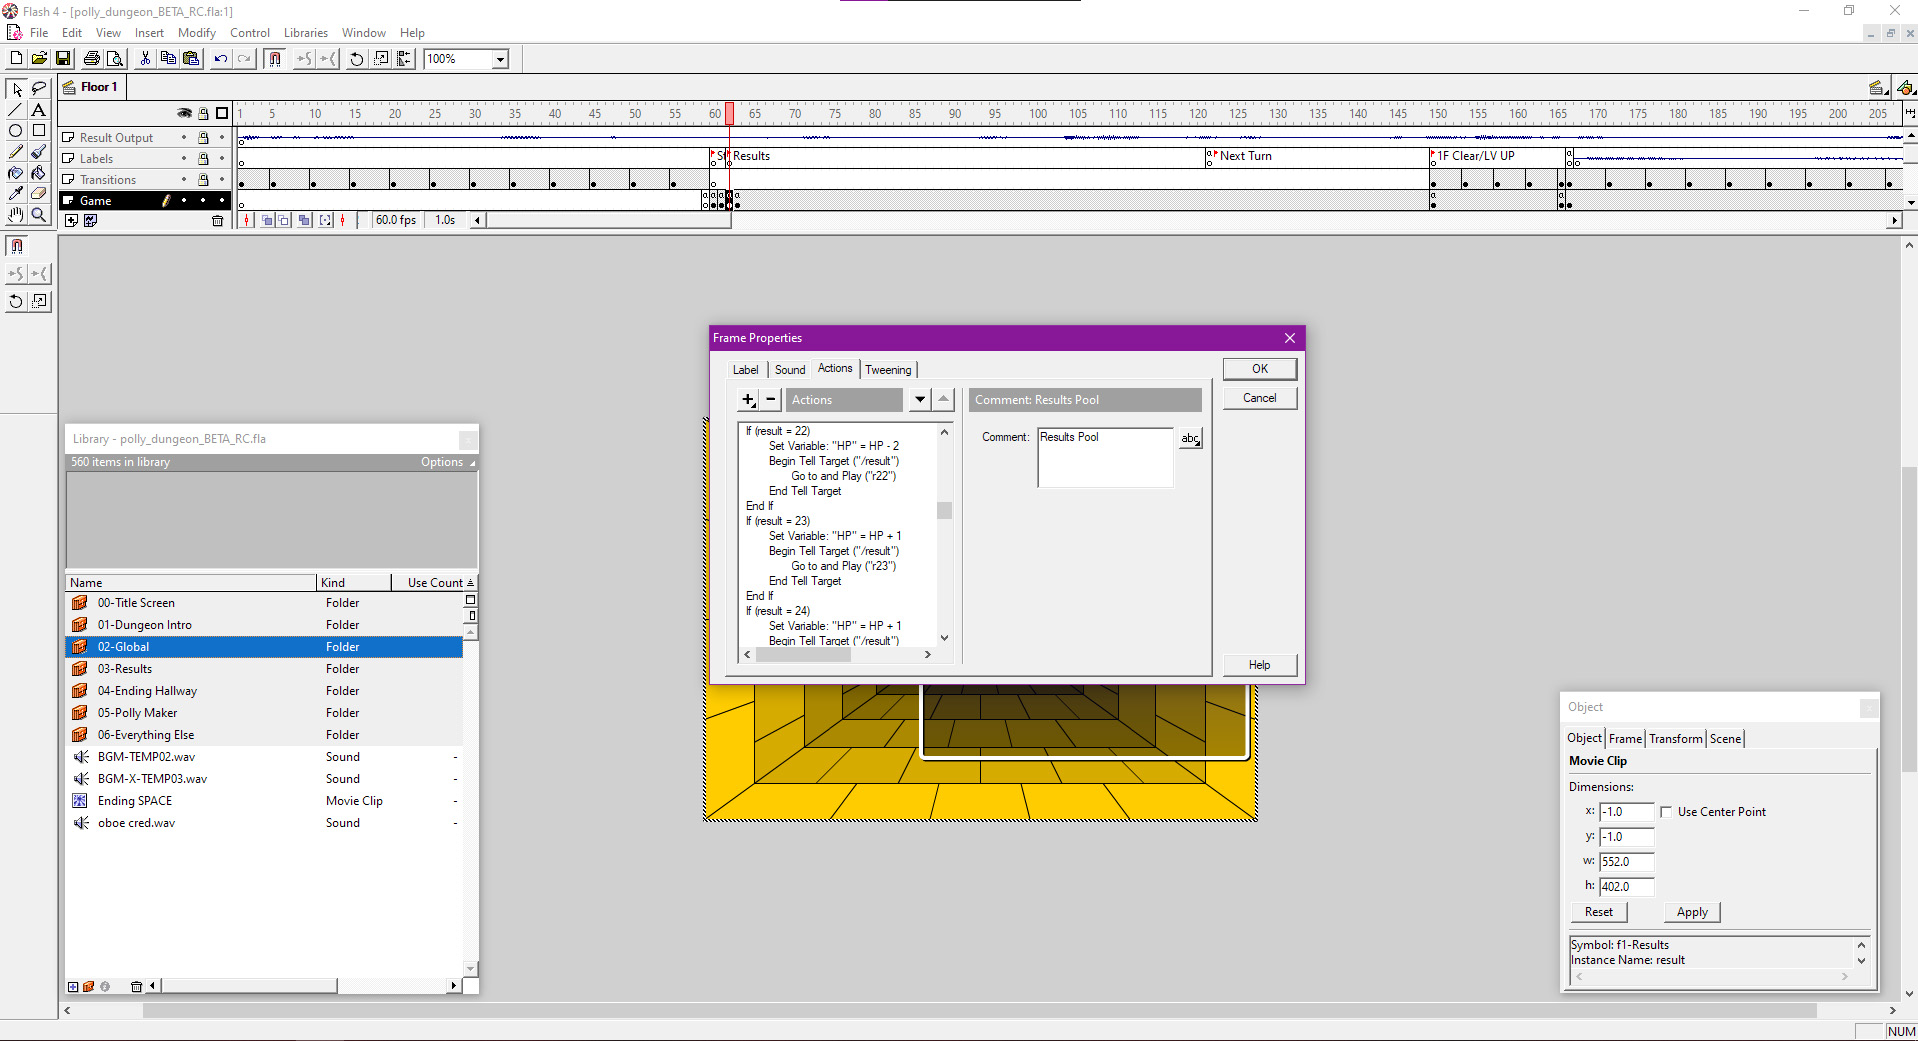
Task: Add a new layer to timeline
Action: [x=71, y=221]
